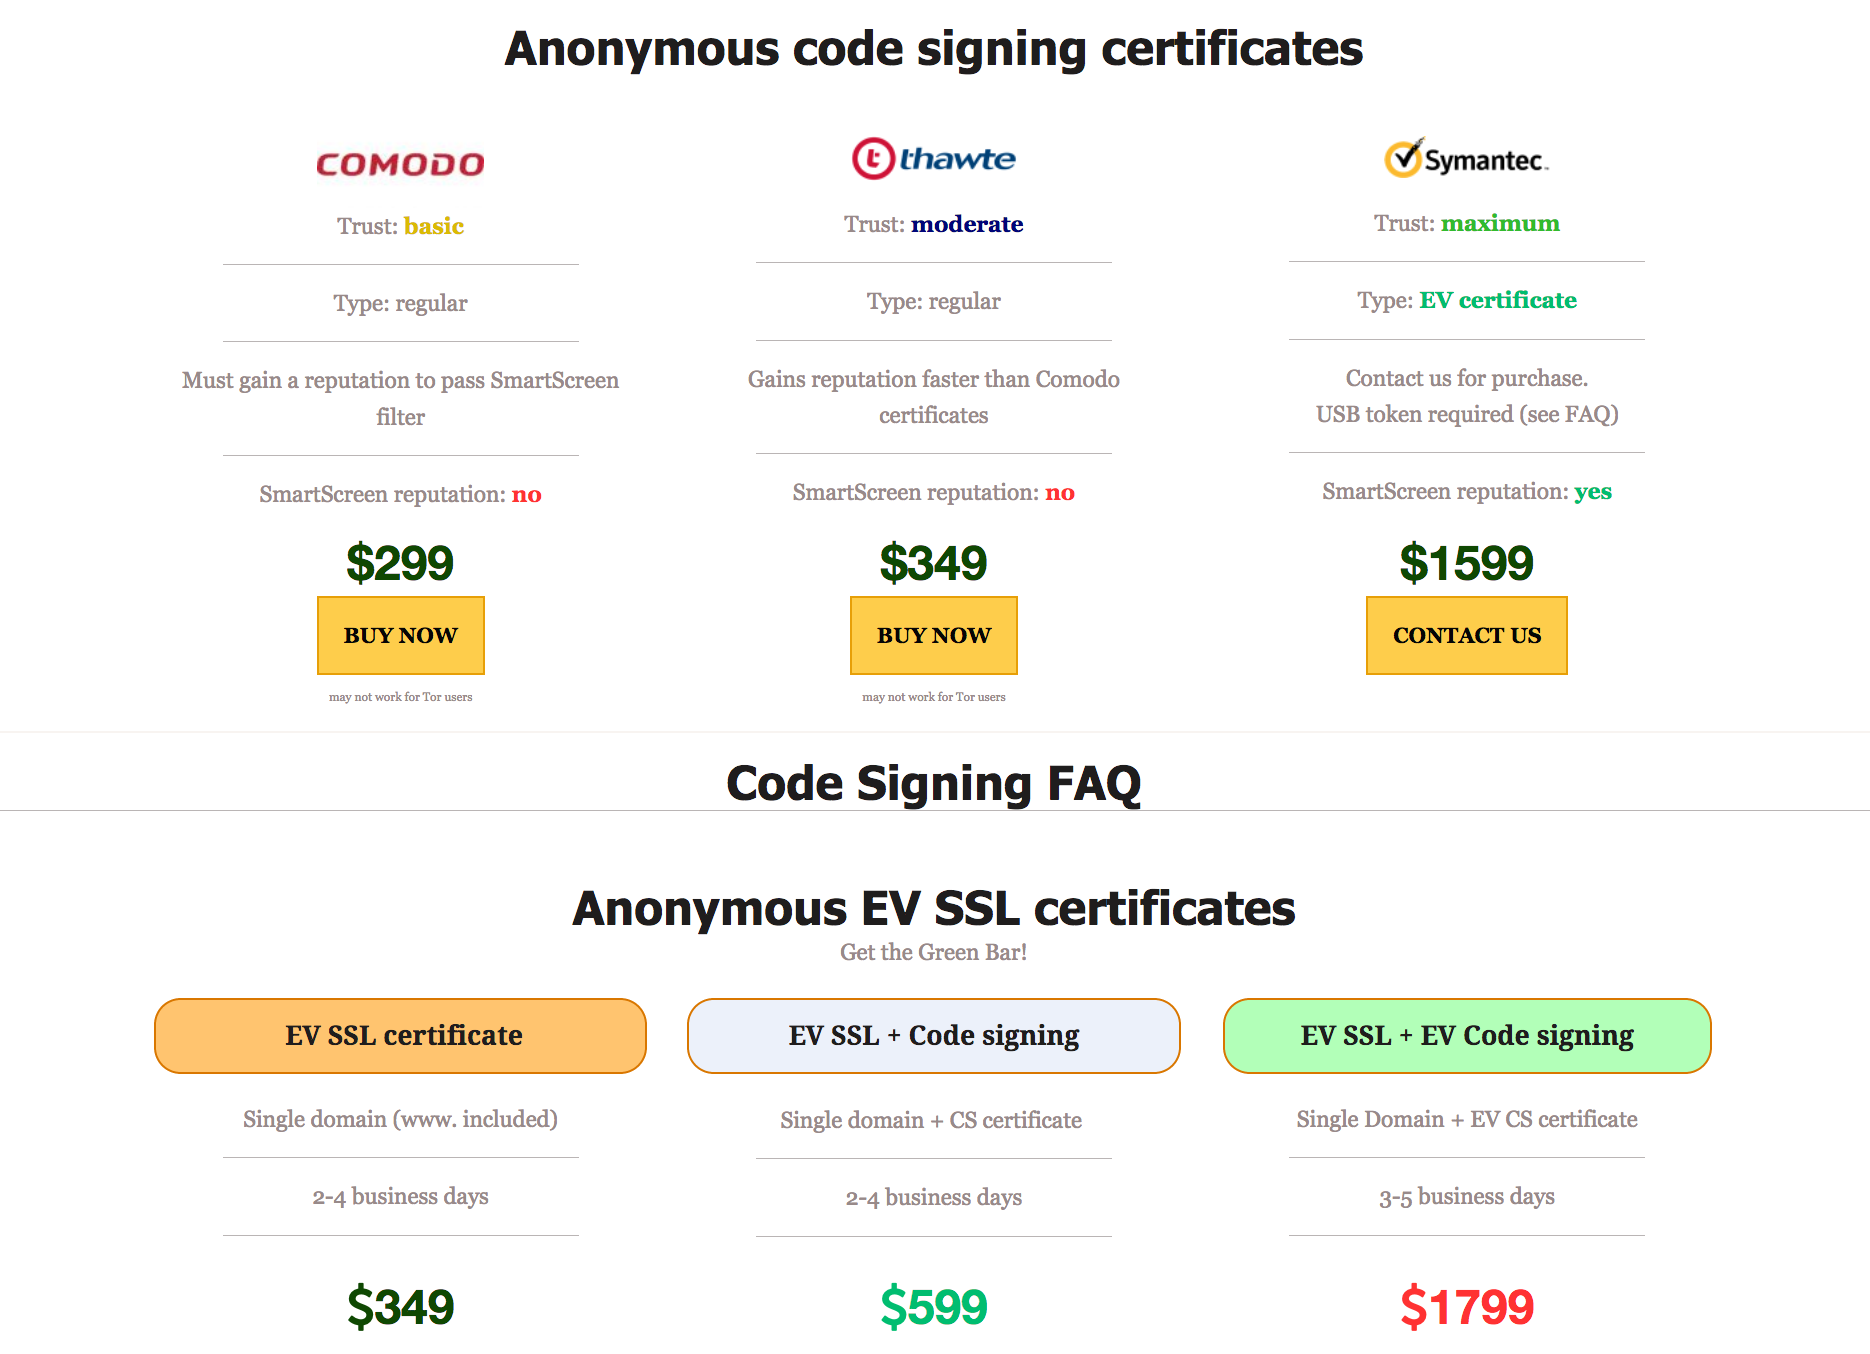Click the $349 Thawte code signing price

(x=933, y=562)
